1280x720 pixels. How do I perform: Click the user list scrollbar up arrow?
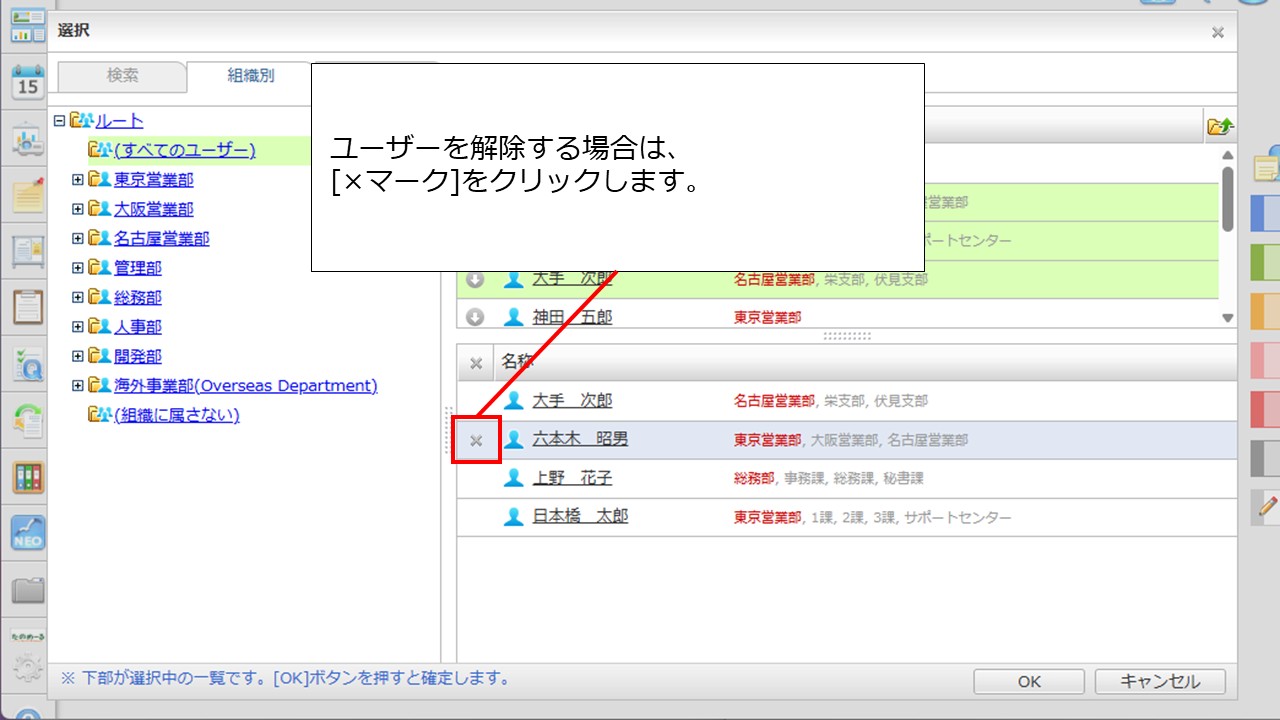[x=1228, y=154]
